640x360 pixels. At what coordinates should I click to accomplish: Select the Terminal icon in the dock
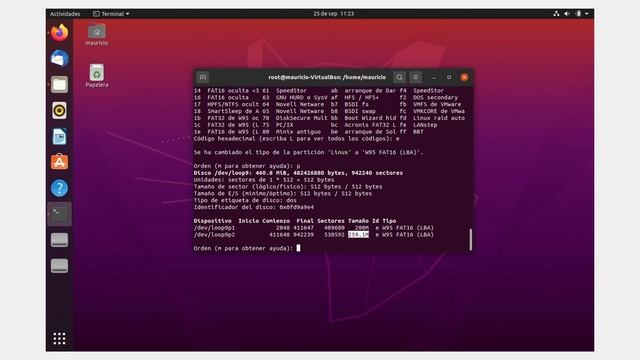point(60,214)
